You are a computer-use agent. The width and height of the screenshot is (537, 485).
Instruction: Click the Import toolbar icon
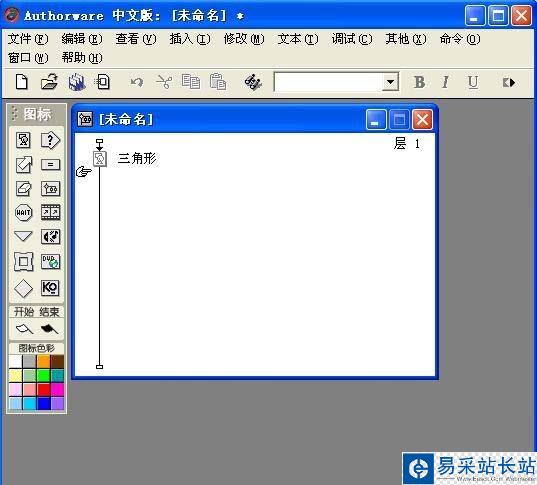tap(102, 82)
